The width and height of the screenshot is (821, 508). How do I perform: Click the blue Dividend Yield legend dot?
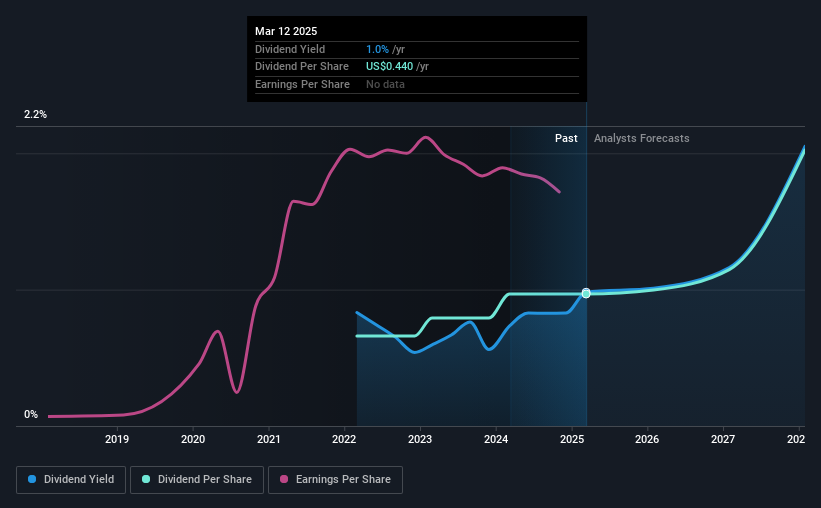[32, 479]
